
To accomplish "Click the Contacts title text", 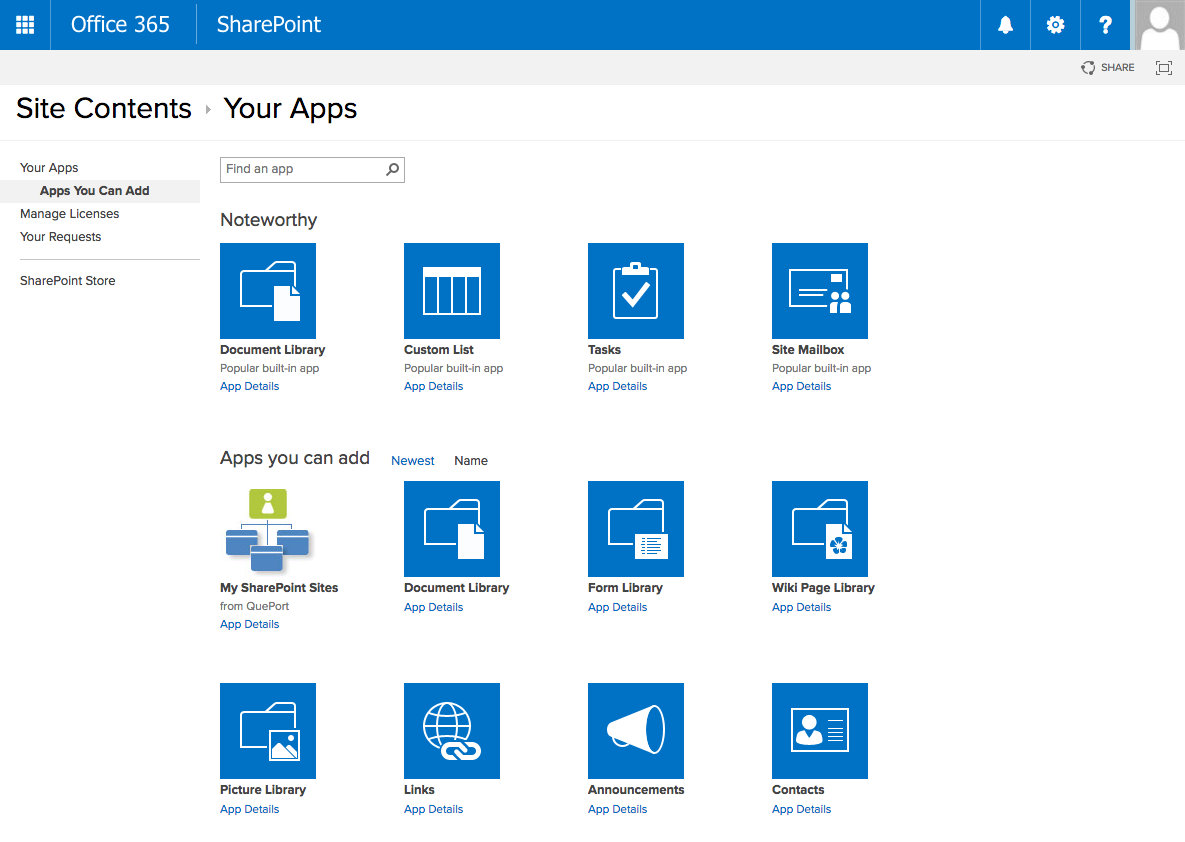I will click(798, 790).
